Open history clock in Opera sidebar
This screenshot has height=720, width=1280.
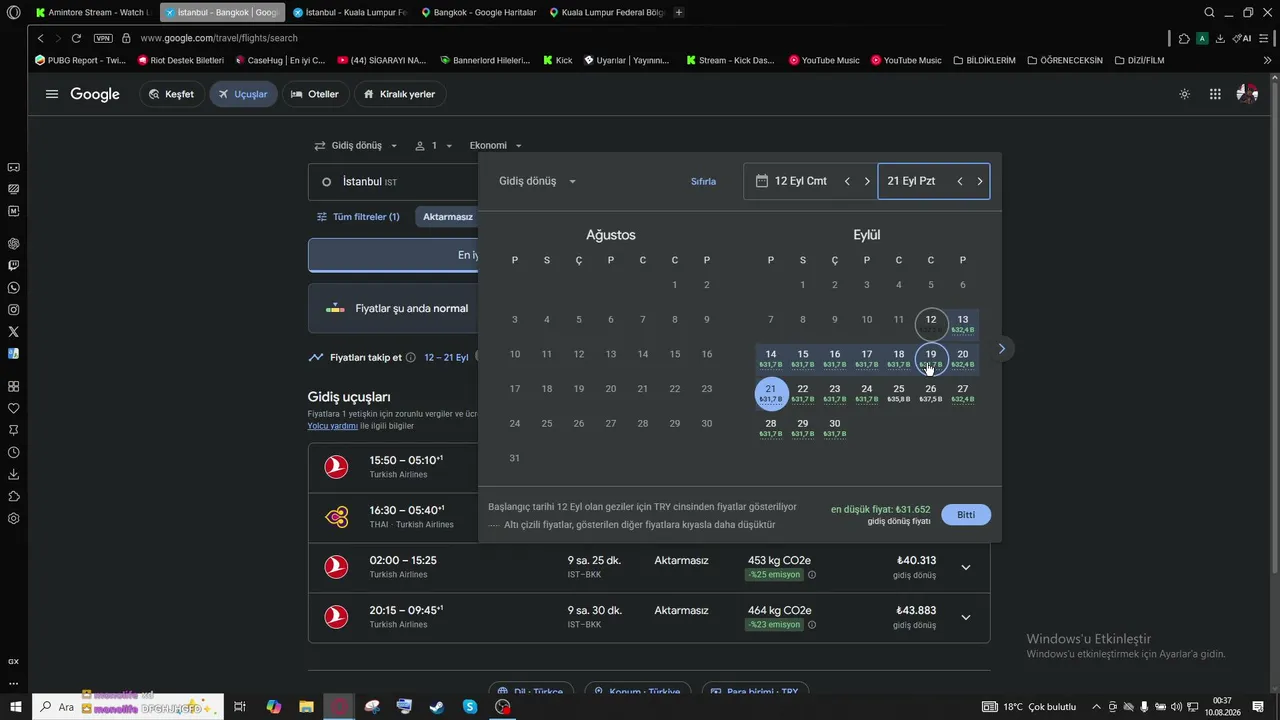click(x=13, y=452)
